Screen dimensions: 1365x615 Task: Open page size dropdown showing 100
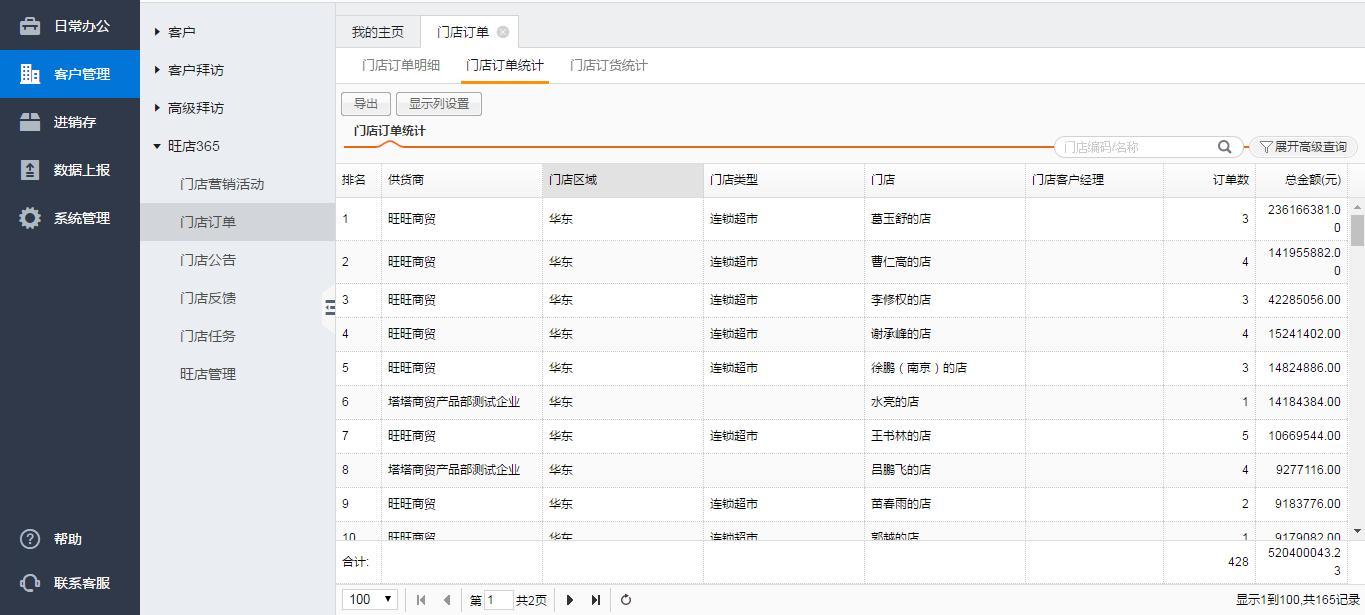click(370, 600)
